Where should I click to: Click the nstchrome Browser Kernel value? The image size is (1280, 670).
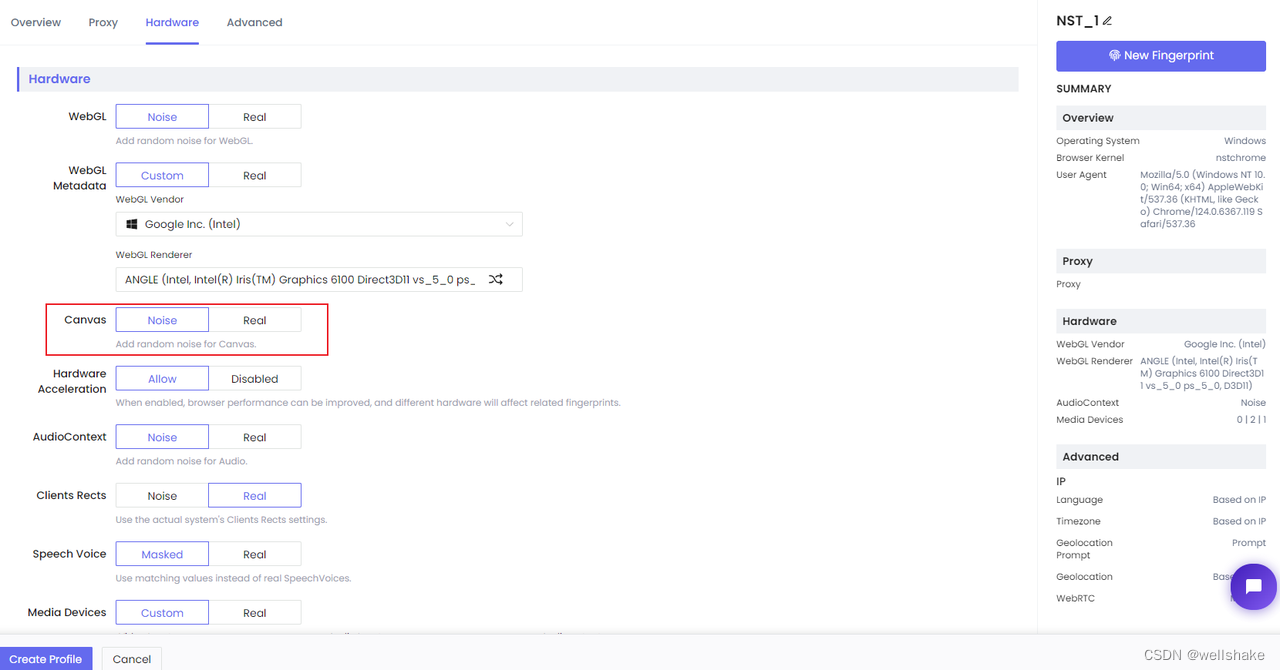click(x=1243, y=158)
